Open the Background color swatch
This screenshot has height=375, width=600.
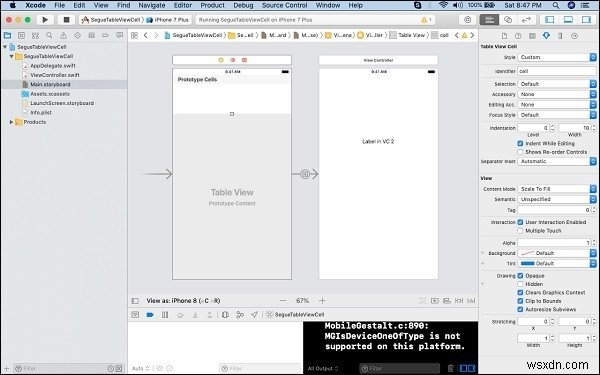528,253
